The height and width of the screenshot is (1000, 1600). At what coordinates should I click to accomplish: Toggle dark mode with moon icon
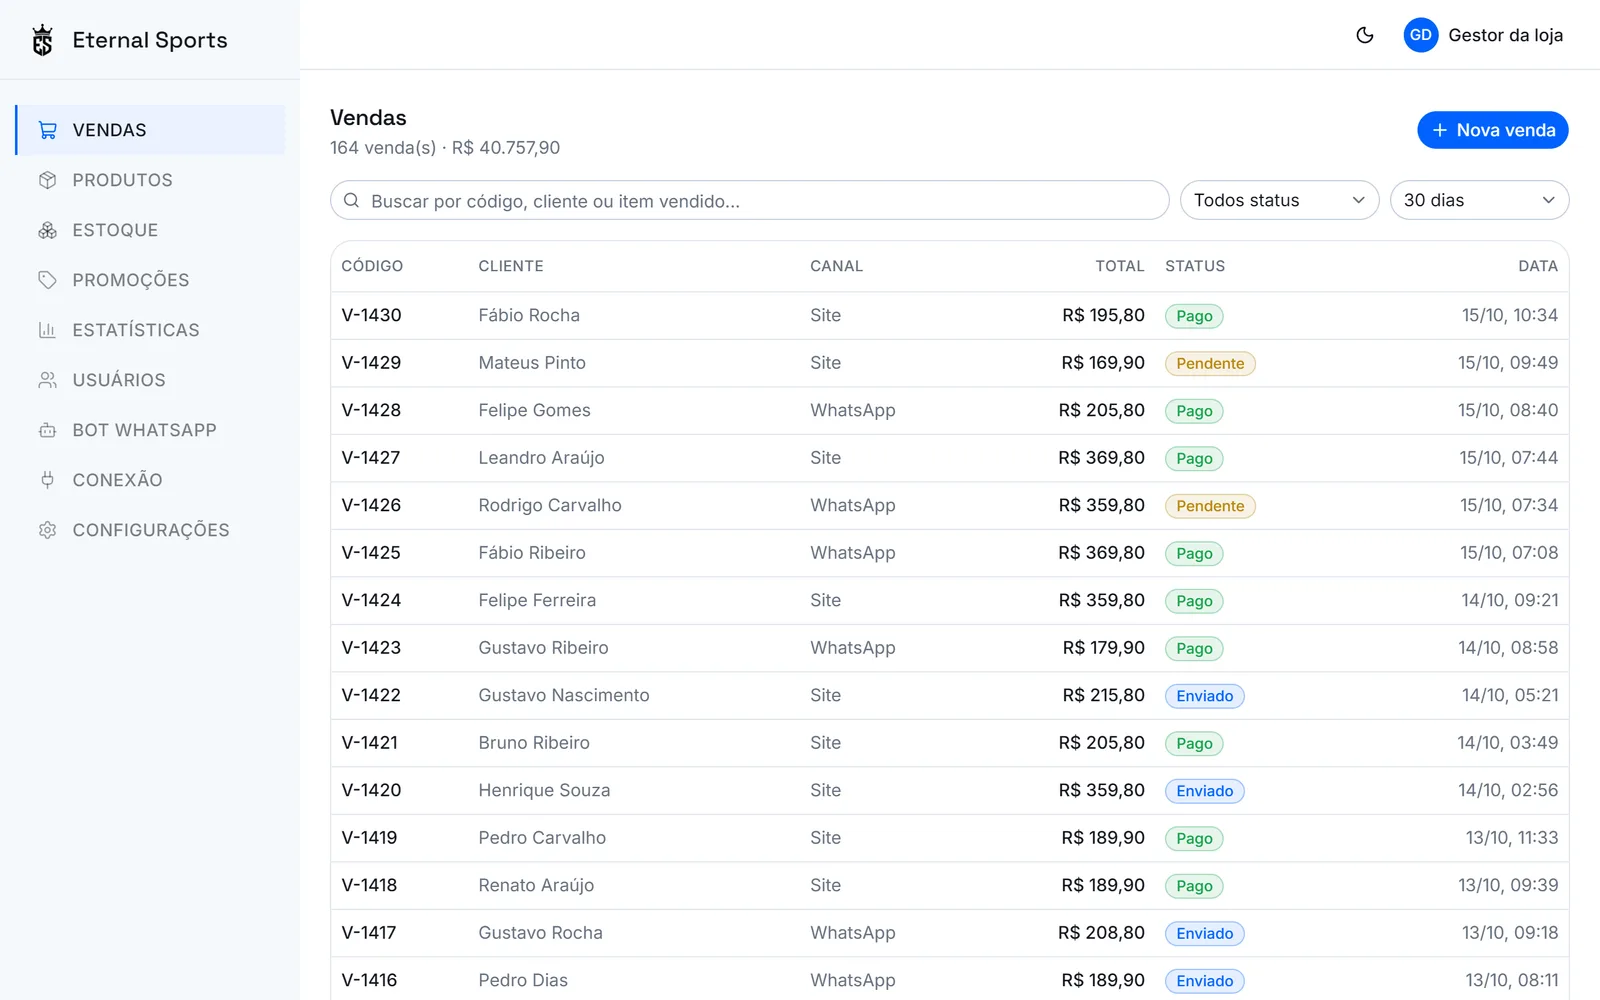tap(1365, 35)
